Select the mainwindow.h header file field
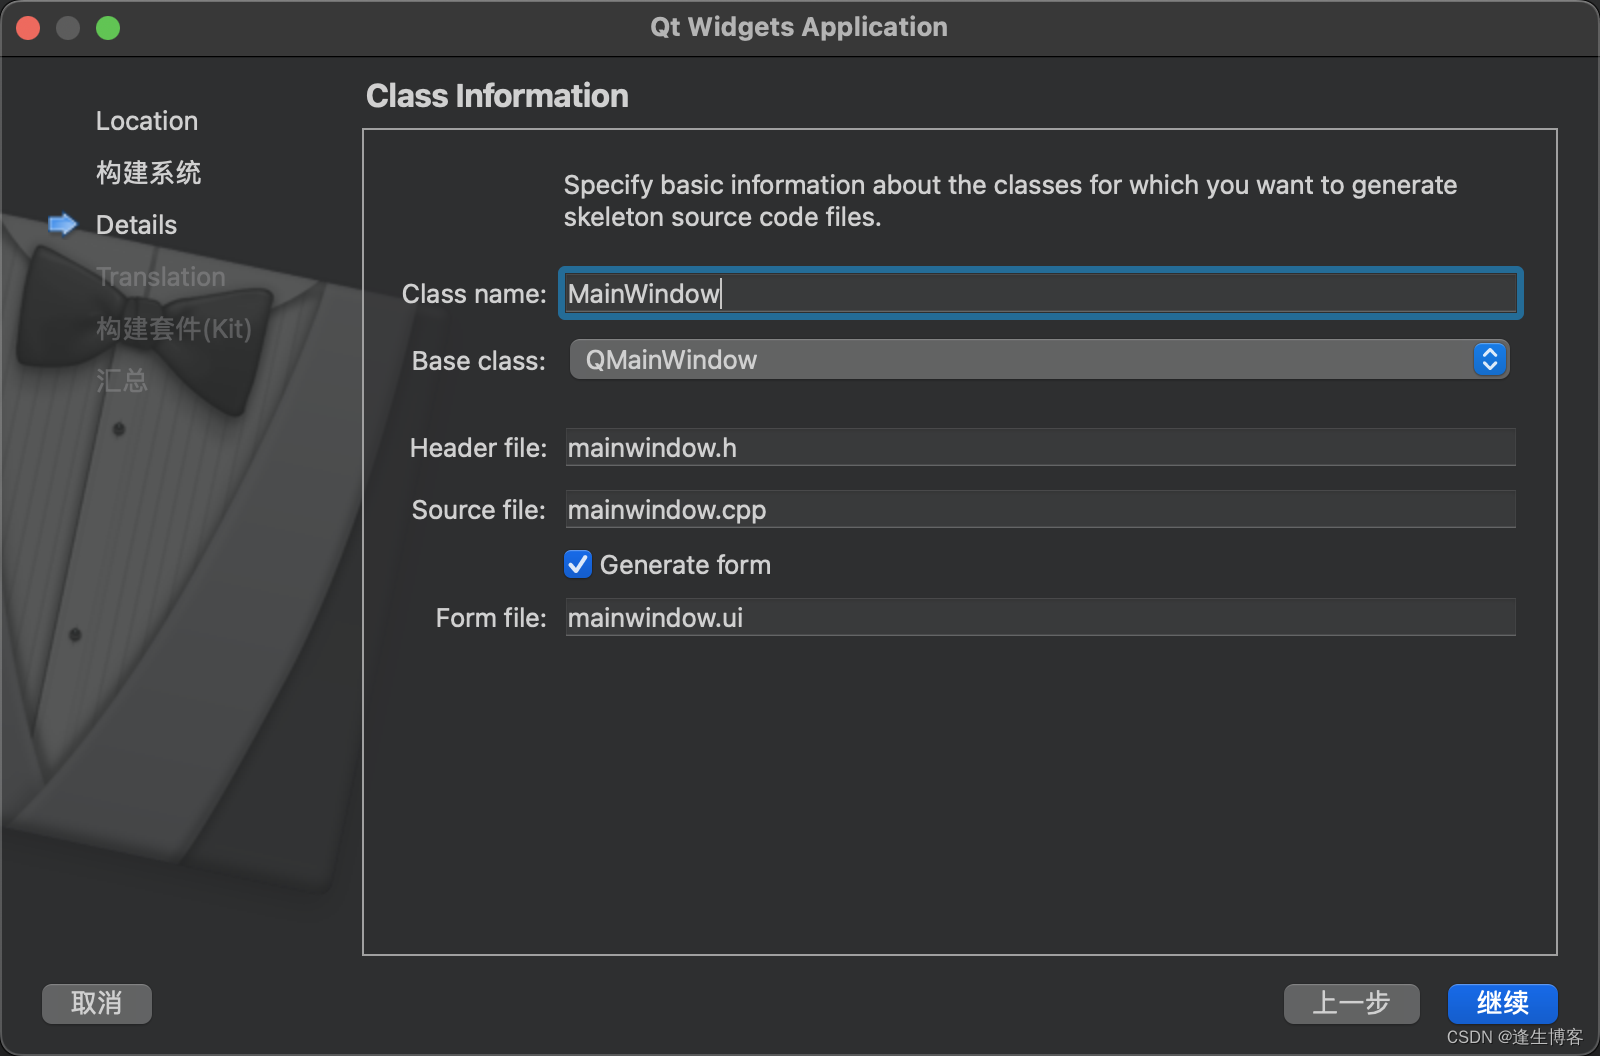This screenshot has width=1600, height=1056. (1040, 447)
